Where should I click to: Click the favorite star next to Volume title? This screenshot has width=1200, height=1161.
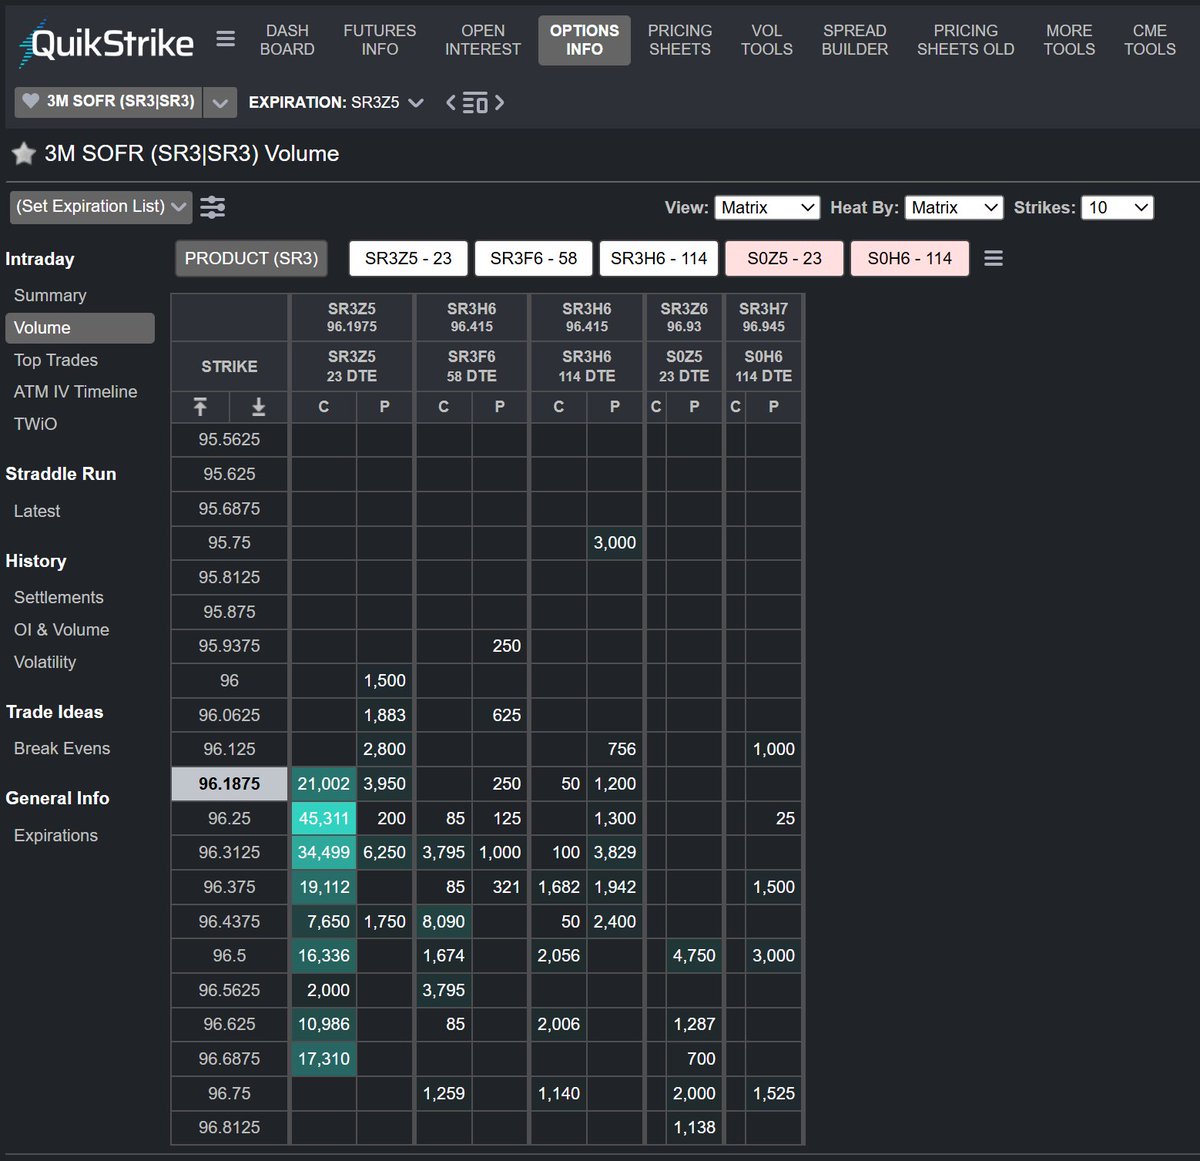[x=23, y=153]
